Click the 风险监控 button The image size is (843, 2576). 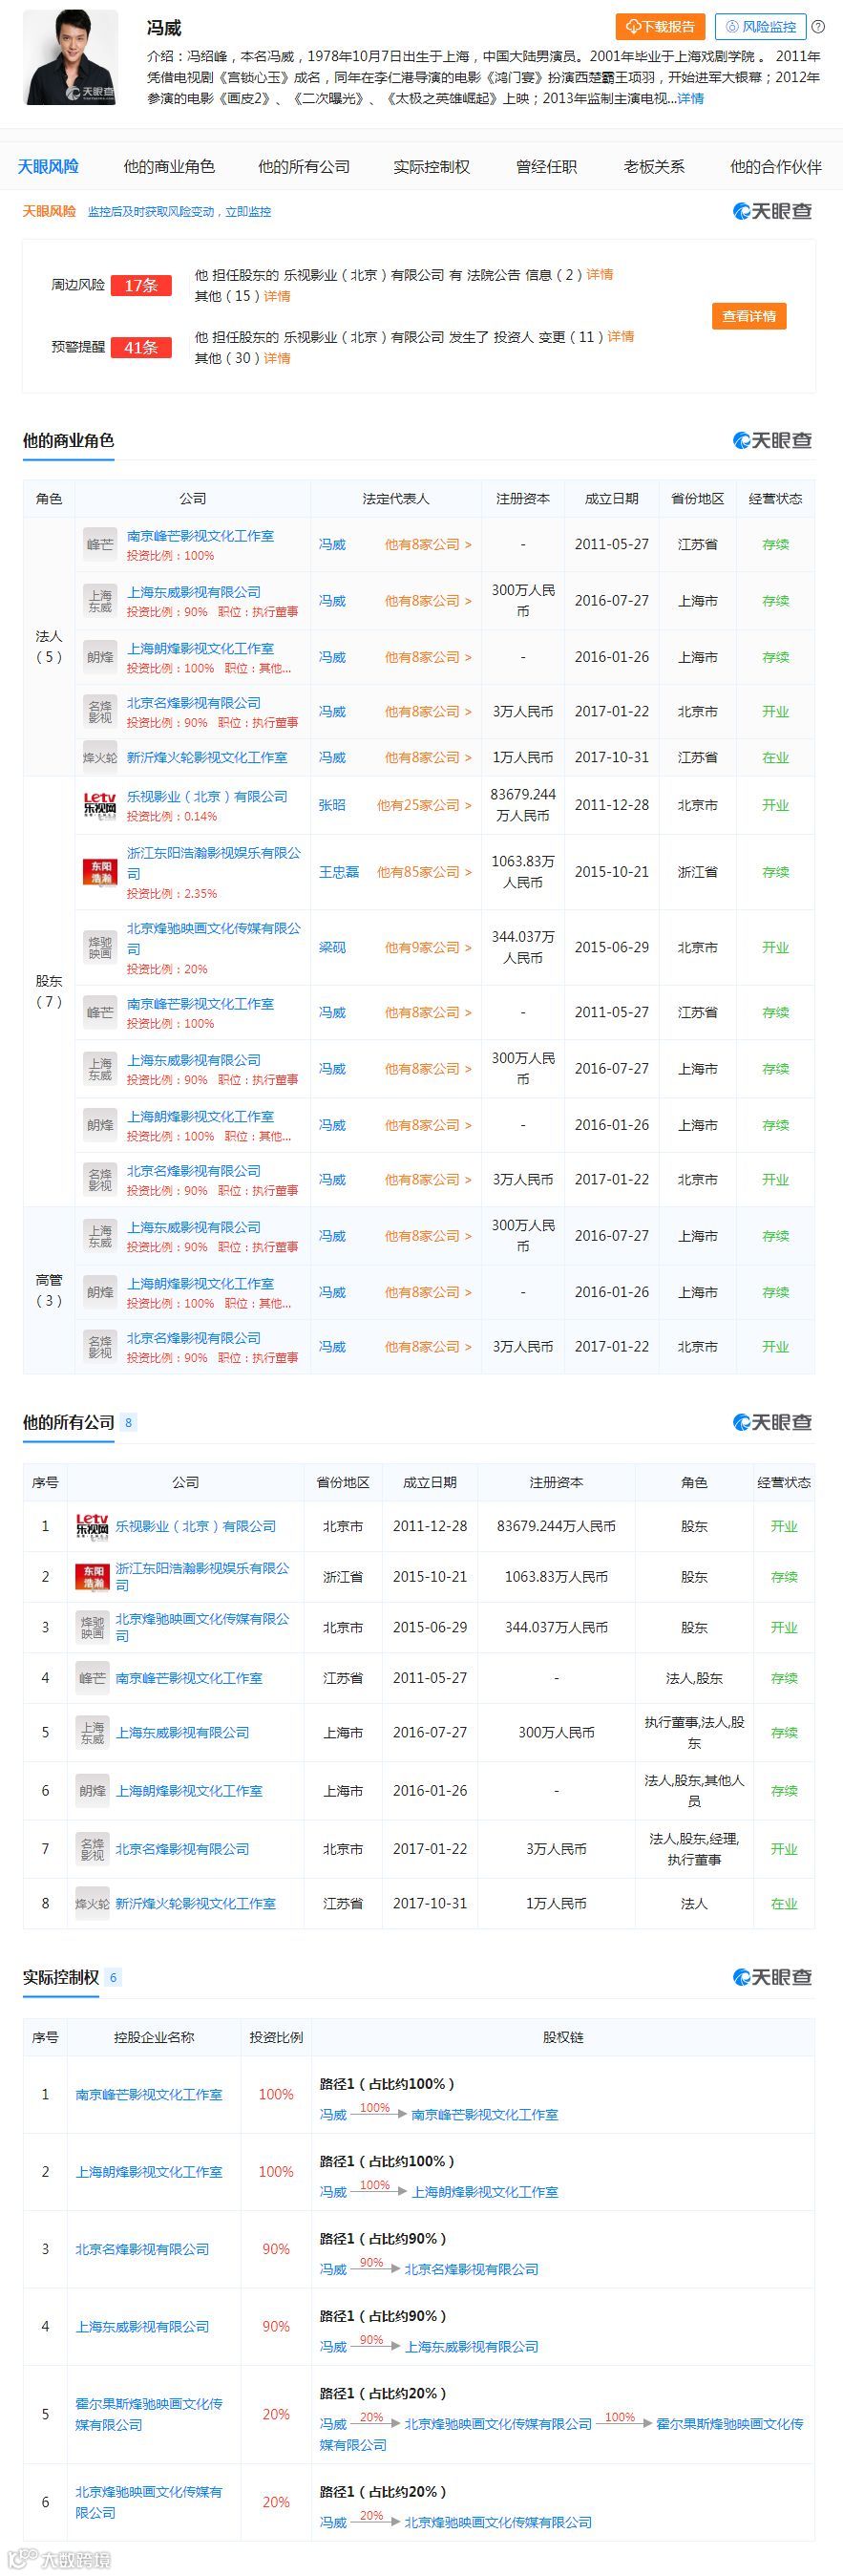click(761, 27)
